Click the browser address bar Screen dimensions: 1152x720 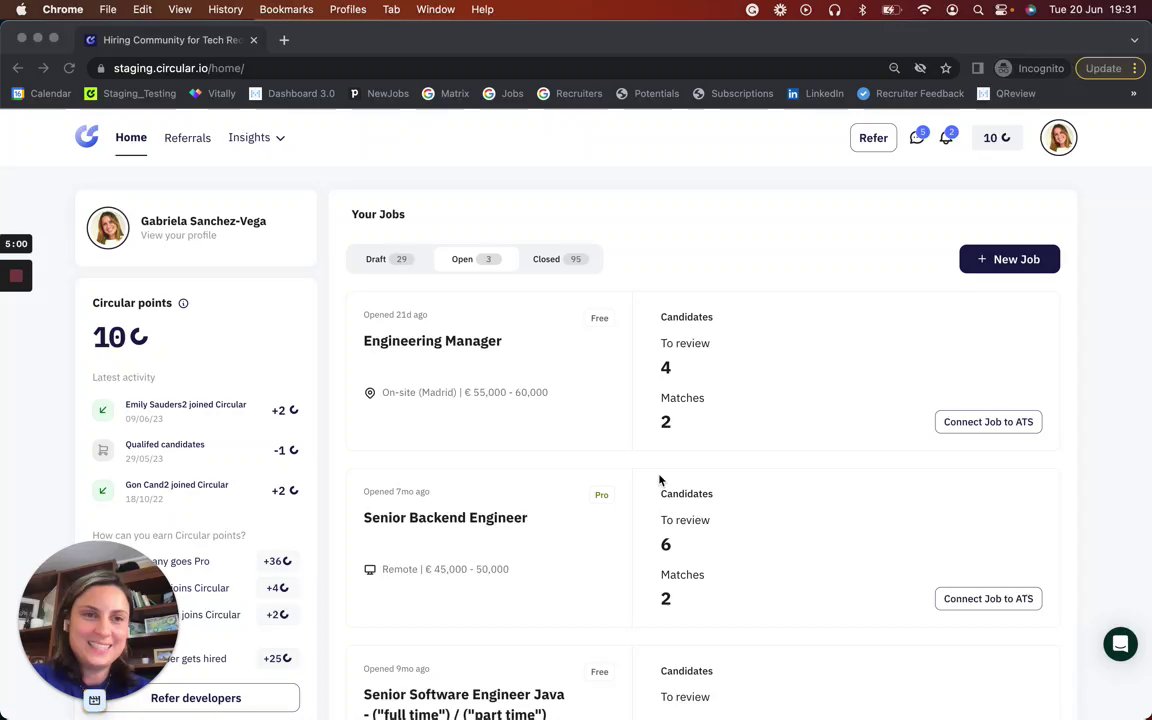[x=485, y=68]
